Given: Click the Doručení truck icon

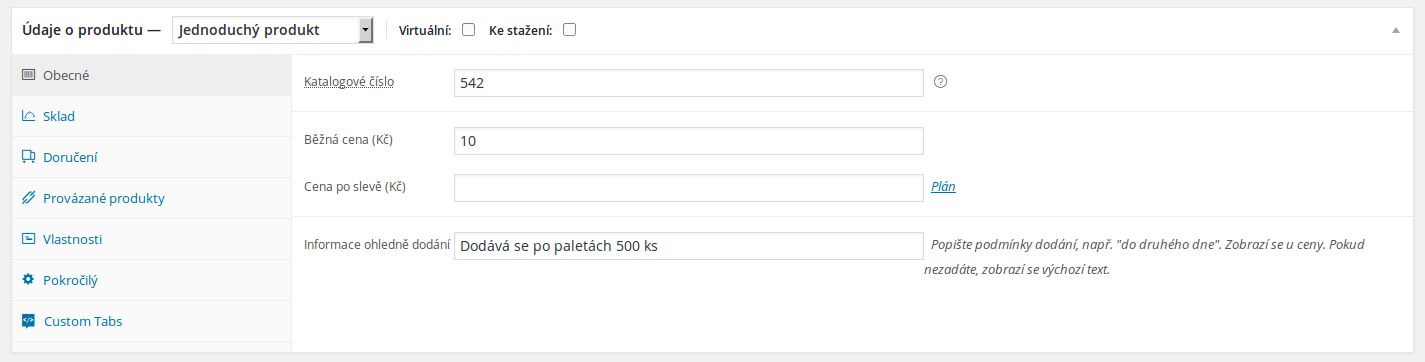Looking at the screenshot, I should (x=28, y=157).
